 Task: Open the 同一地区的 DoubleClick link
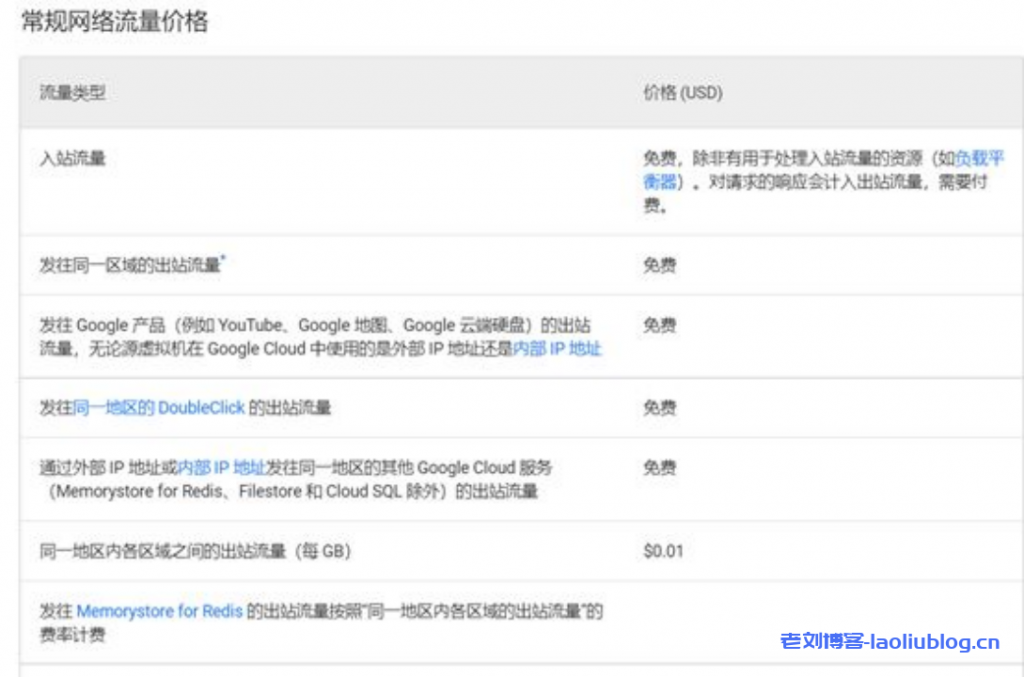159,408
